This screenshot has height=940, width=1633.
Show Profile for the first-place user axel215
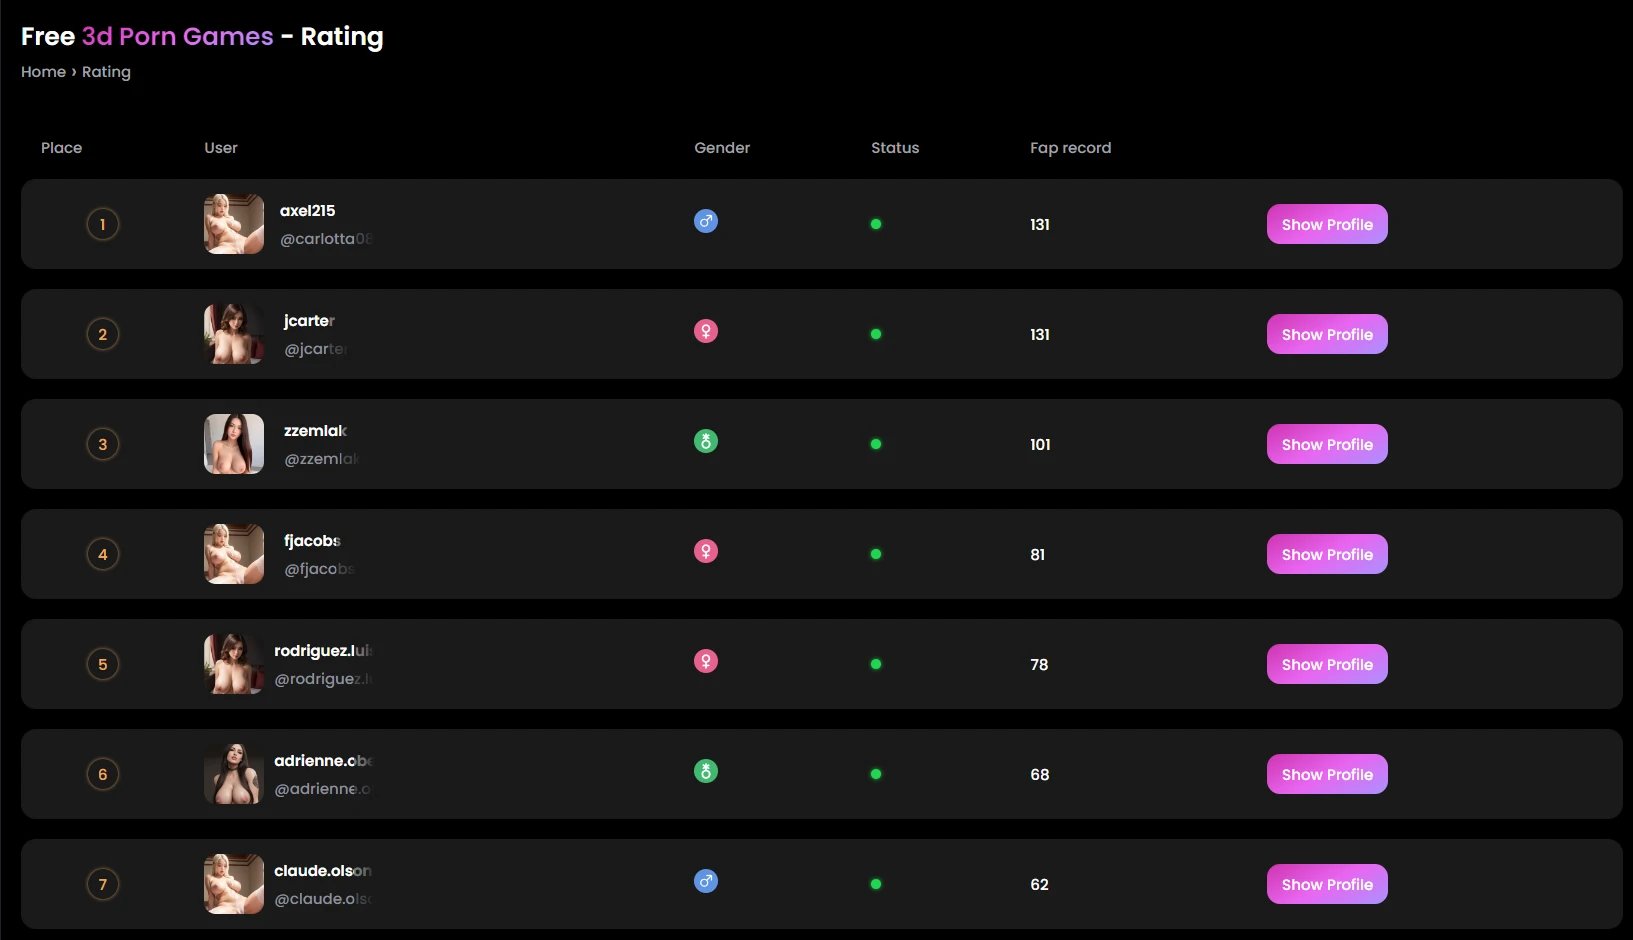[1327, 224]
